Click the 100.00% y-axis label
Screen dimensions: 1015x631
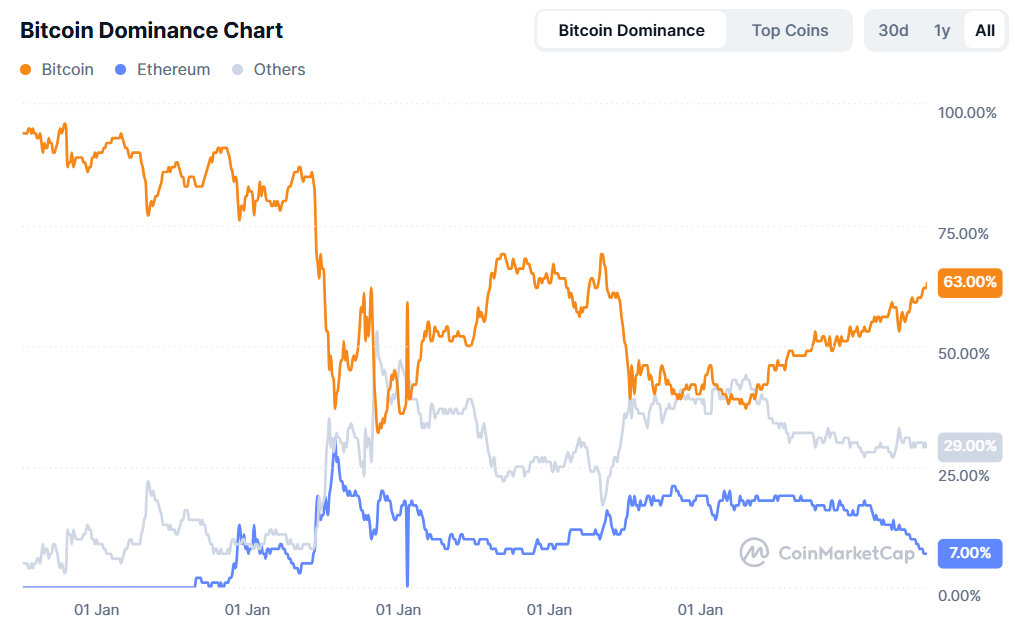967,113
